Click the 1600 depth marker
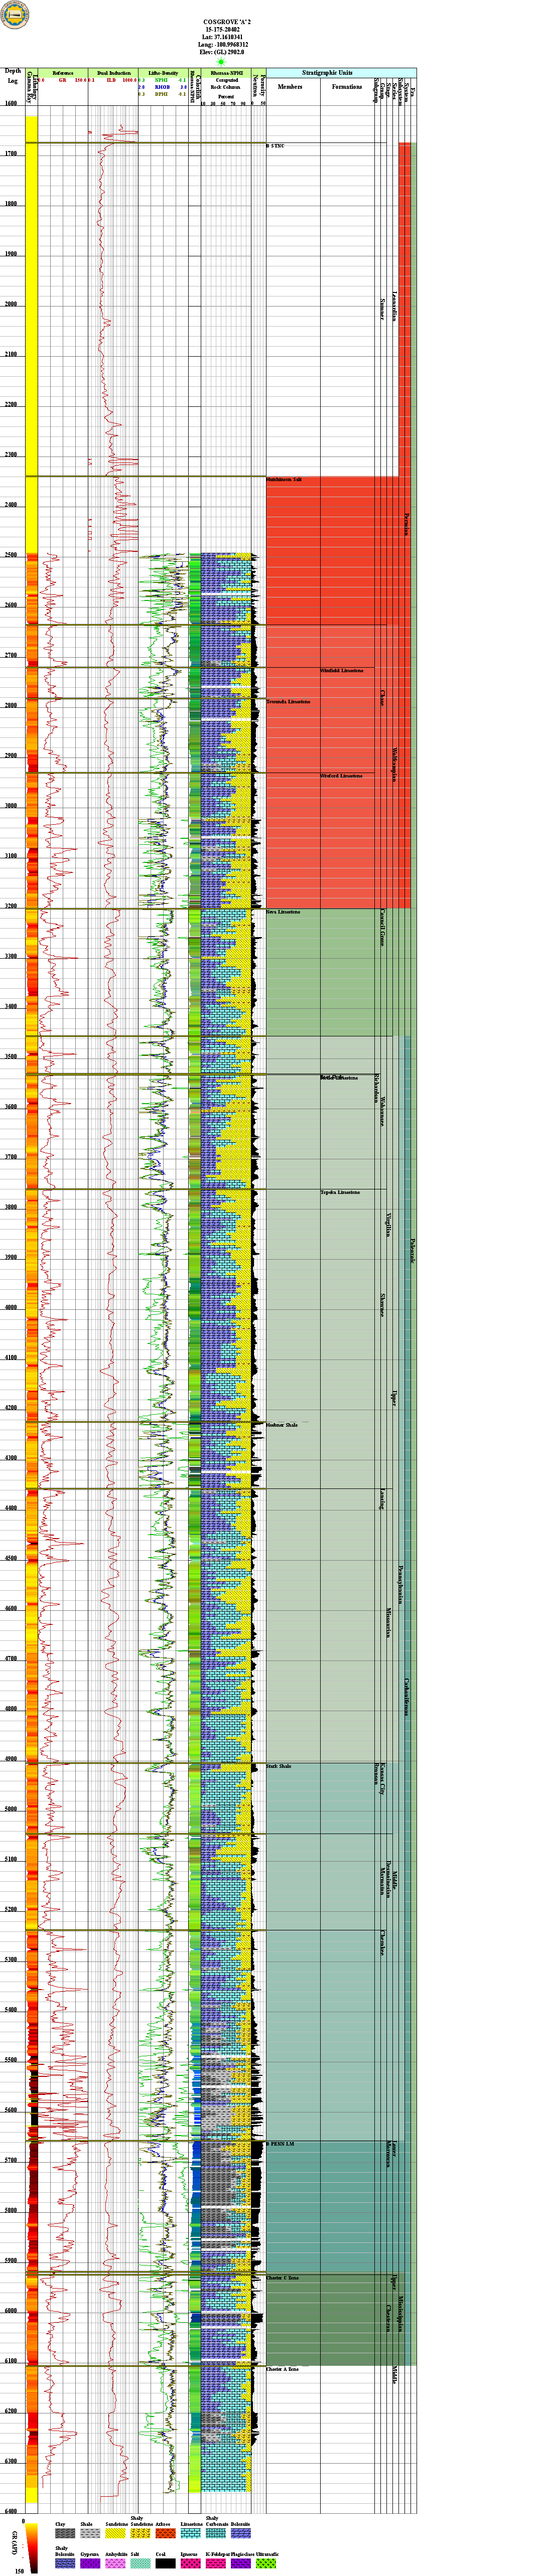The image size is (542, 2576). pos(10,103)
